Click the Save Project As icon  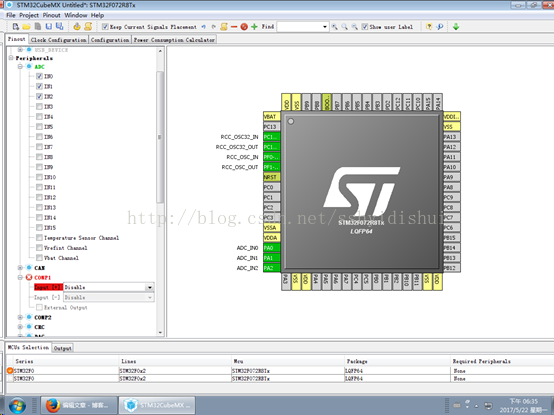point(59,26)
